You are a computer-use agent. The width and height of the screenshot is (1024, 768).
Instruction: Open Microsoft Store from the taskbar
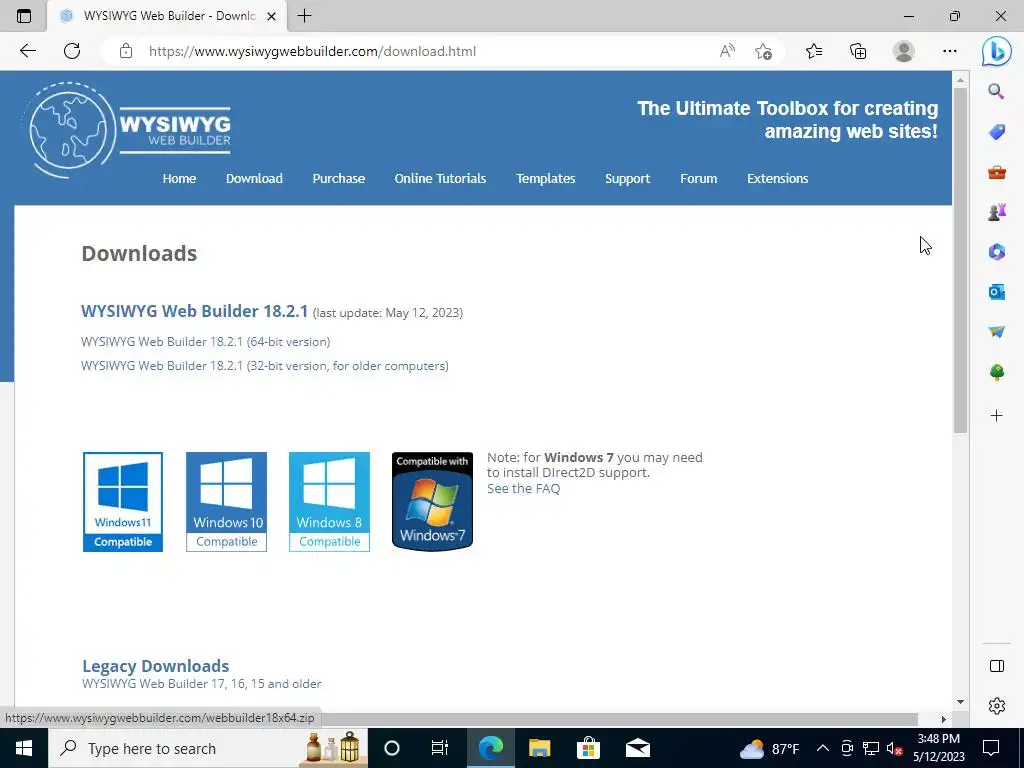click(588, 748)
